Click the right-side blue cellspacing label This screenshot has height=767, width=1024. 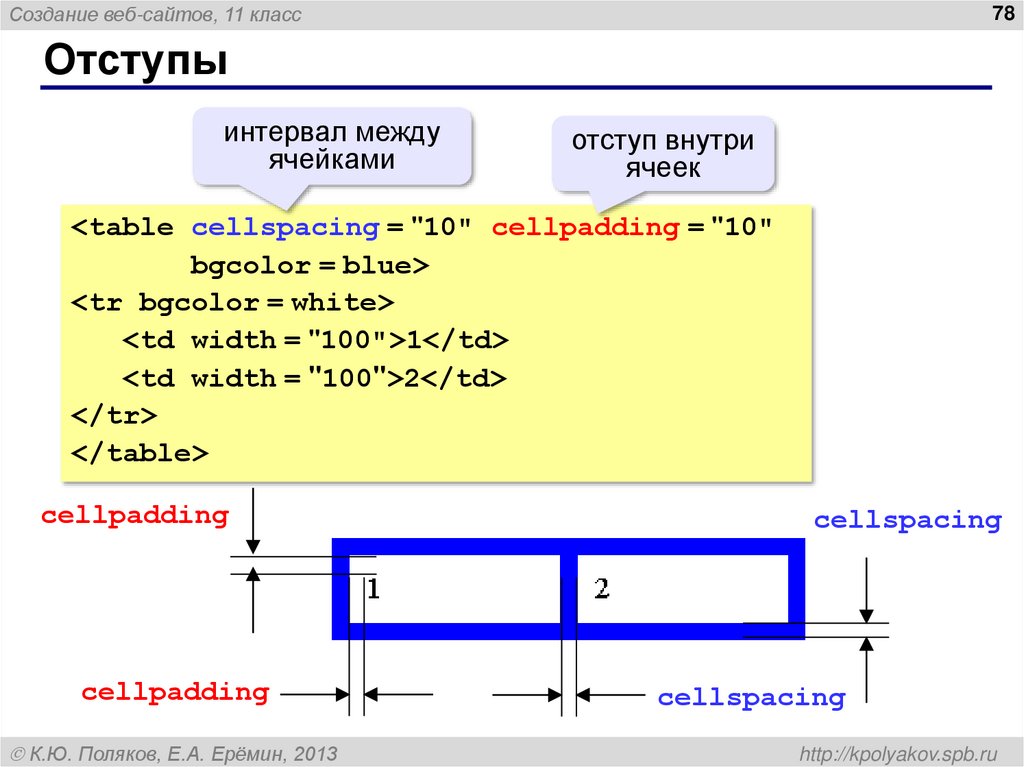tap(907, 520)
